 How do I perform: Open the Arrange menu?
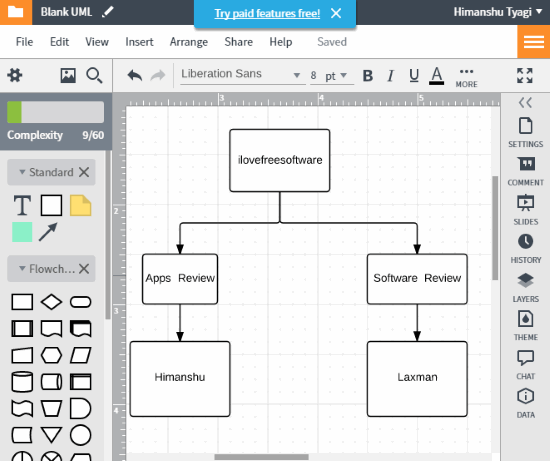(x=189, y=42)
